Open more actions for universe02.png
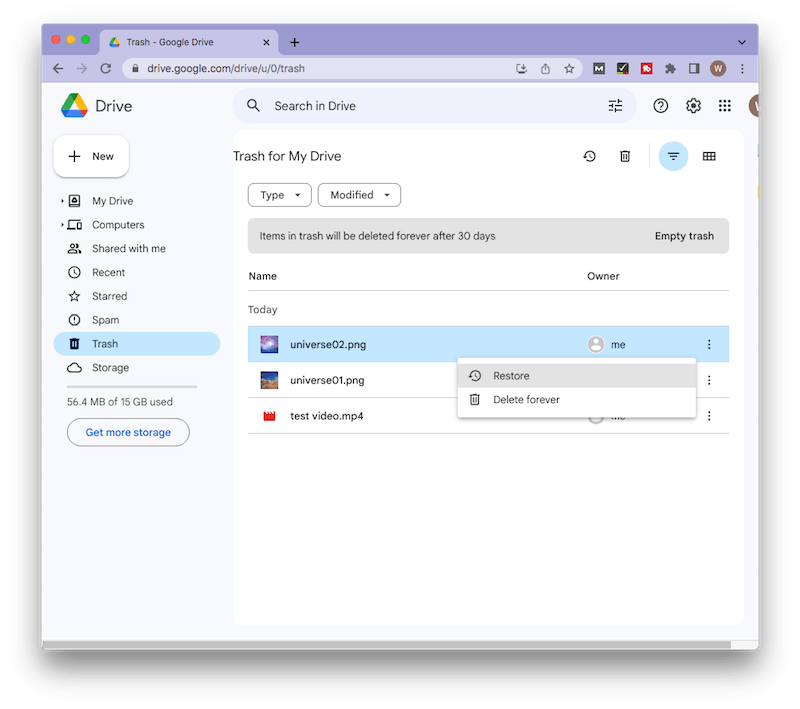The width and height of the screenshot is (800, 709). pyautogui.click(x=709, y=344)
